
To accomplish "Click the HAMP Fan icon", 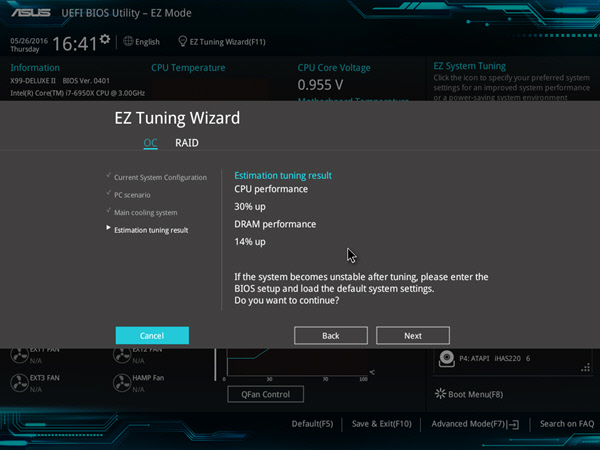I will pos(122,383).
